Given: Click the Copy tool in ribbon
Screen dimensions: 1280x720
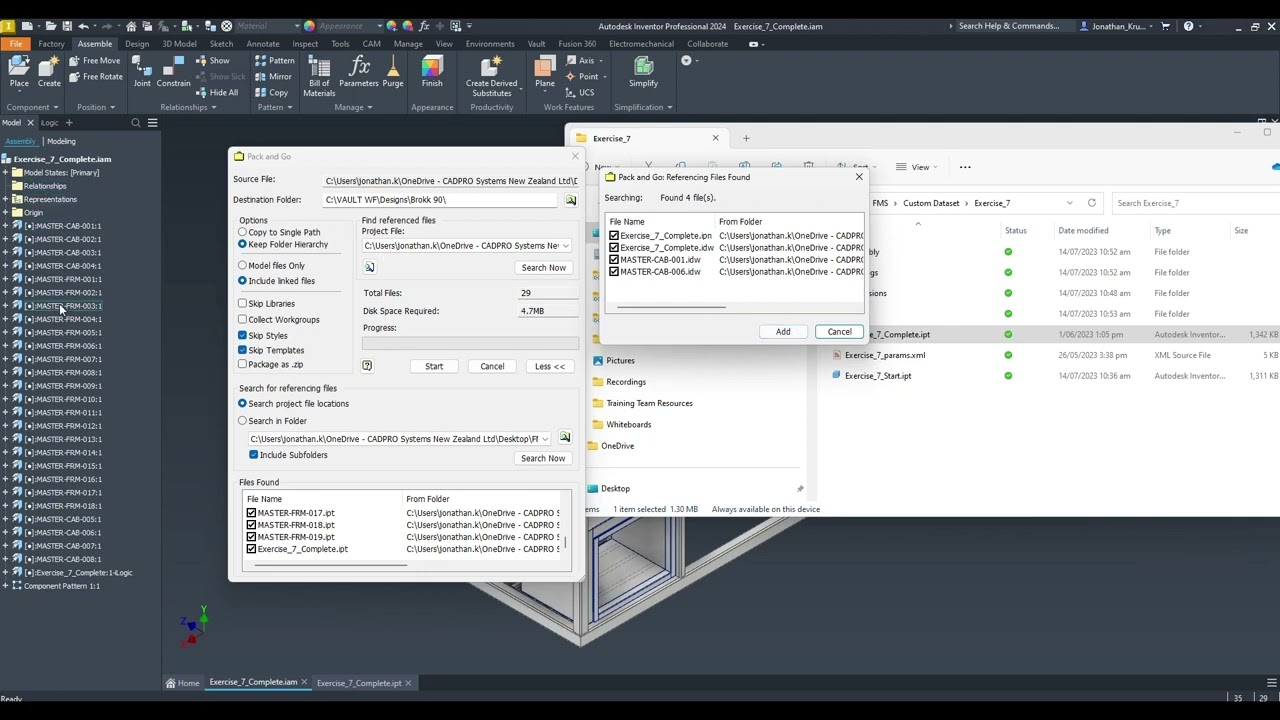Looking at the screenshot, I should pyautogui.click(x=271, y=93).
